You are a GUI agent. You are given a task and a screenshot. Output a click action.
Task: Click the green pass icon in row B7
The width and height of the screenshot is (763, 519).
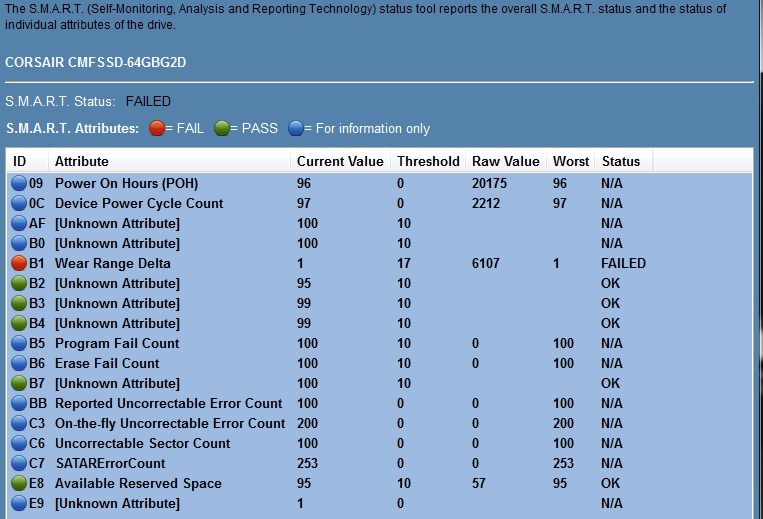(x=19, y=383)
